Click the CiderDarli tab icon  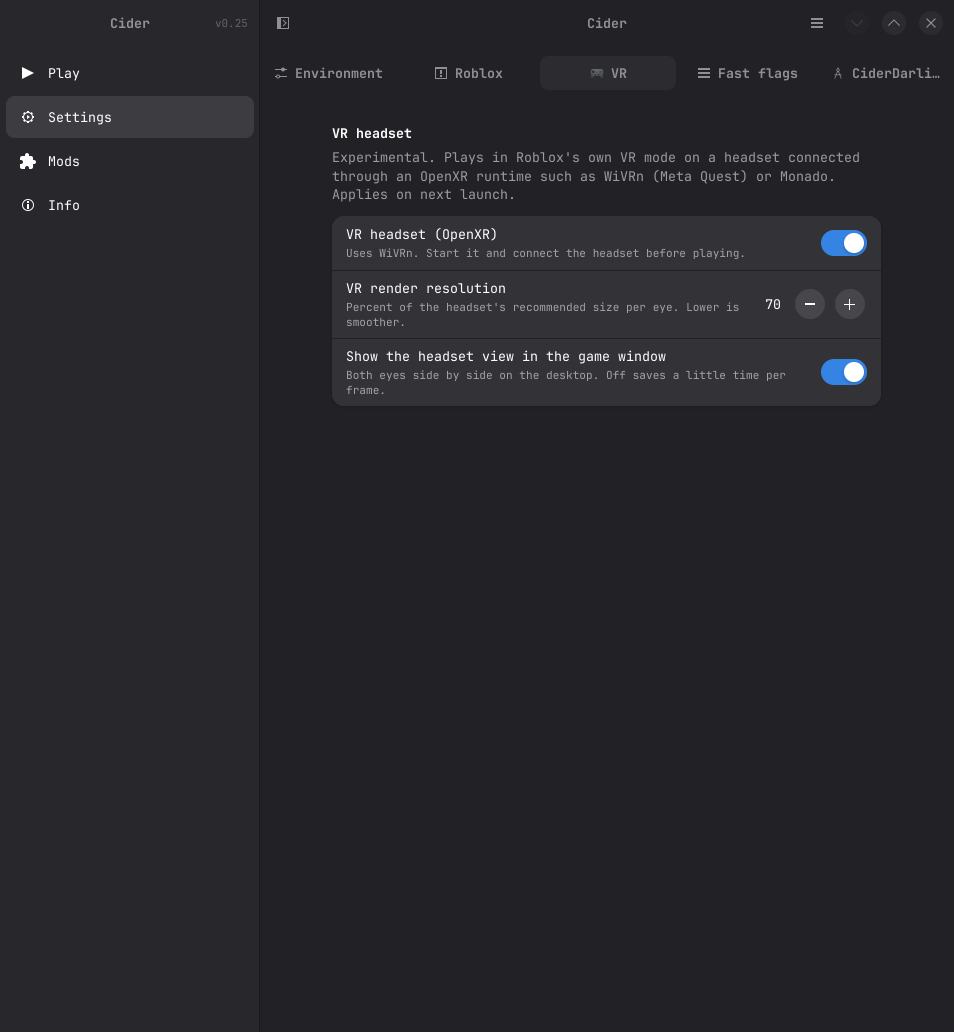838,73
